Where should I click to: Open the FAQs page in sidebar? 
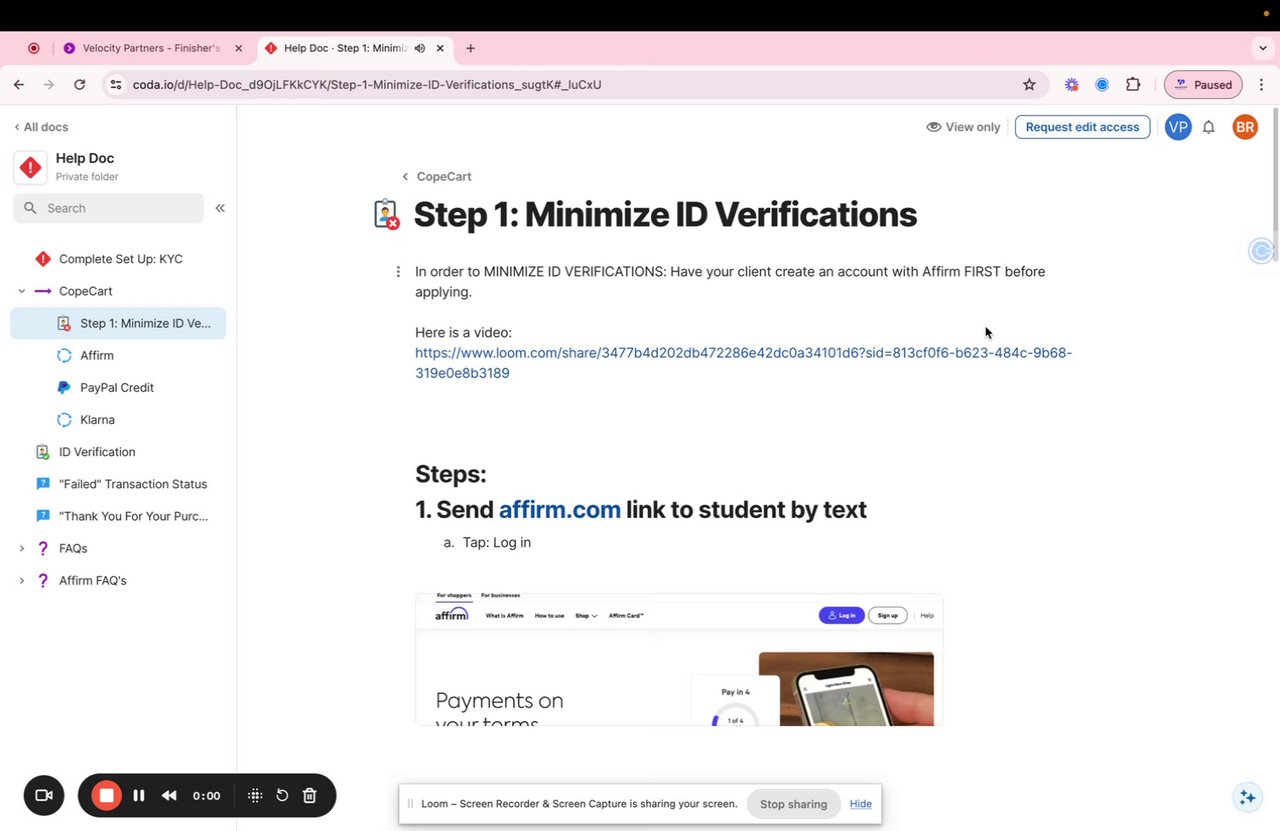(x=73, y=548)
